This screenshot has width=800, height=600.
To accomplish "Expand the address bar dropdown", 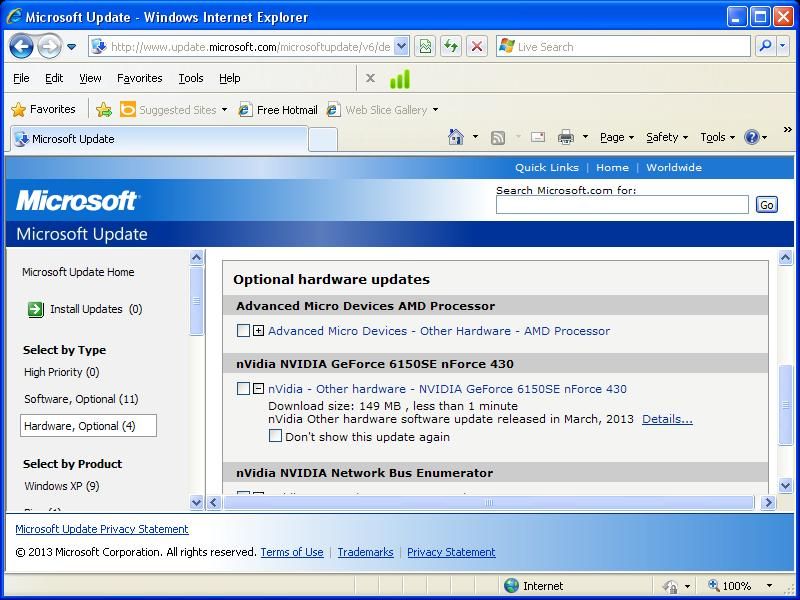I will point(402,47).
